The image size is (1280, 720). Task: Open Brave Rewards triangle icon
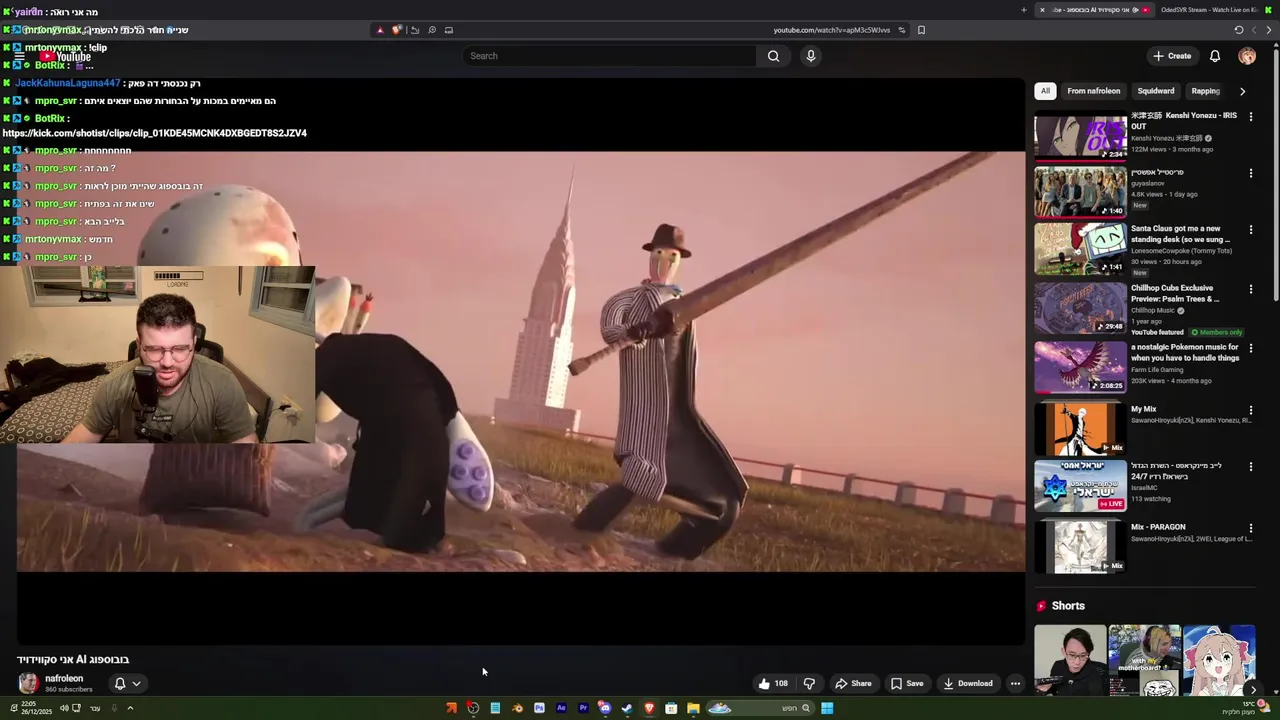tap(380, 30)
